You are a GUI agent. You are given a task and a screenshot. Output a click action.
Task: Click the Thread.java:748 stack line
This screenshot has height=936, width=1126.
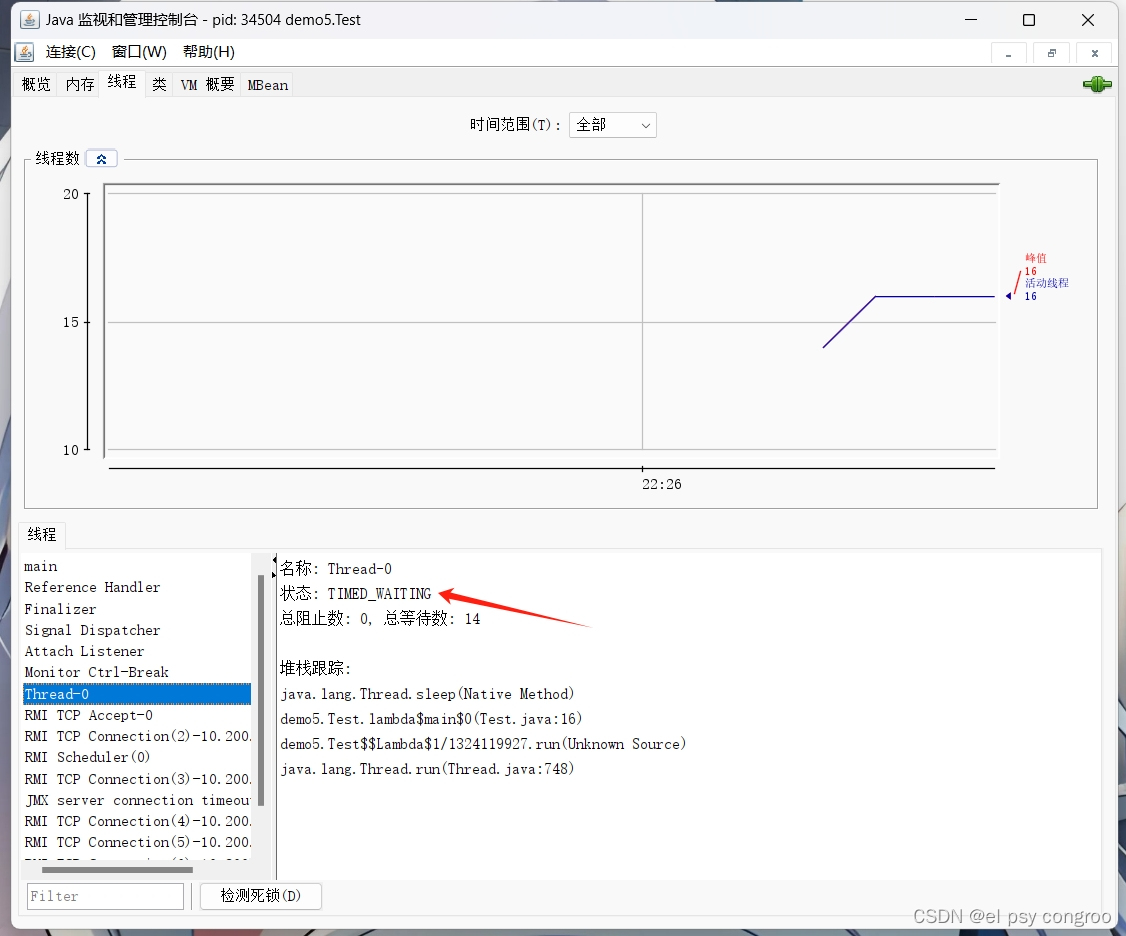click(427, 769)
